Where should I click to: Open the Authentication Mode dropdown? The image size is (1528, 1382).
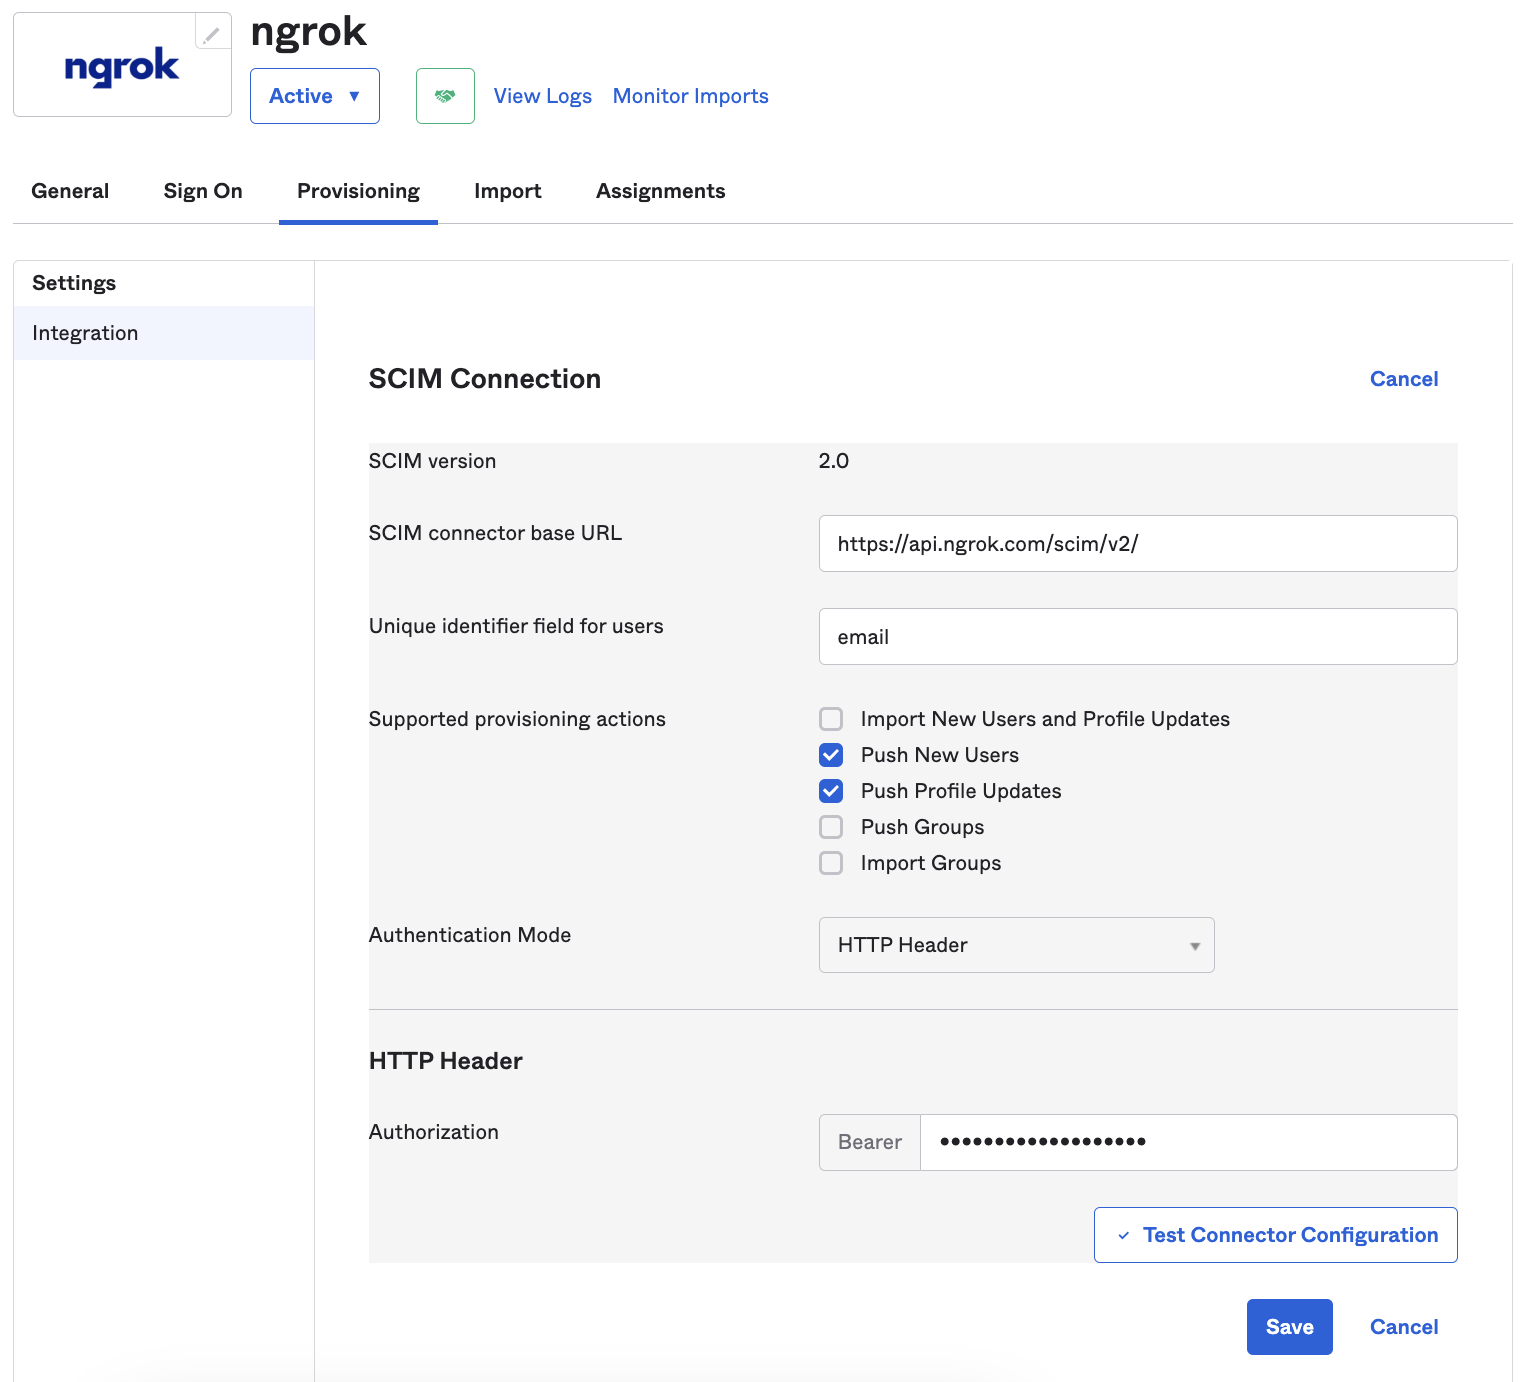click(x=1016, y=944)
